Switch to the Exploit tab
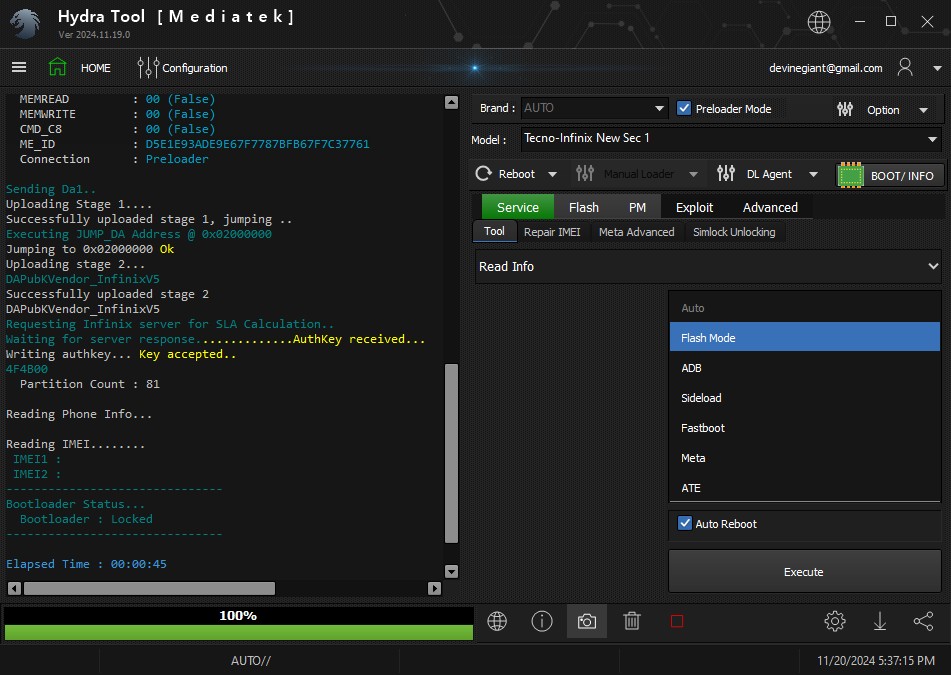The width and height of the screenshot is (951, 675). (694, 207)
